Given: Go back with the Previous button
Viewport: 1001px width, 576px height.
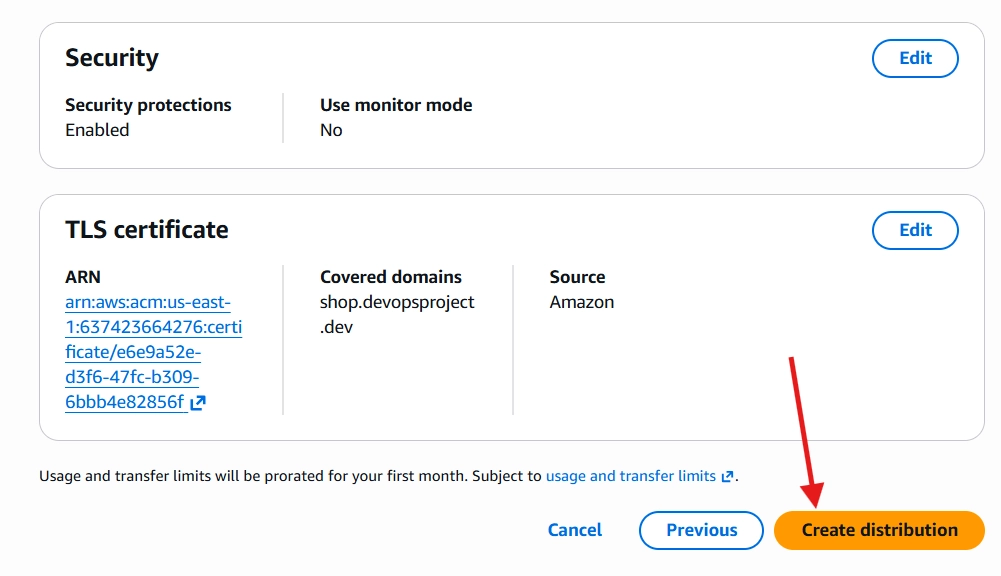Looking at the screenshot, I should [701, 530].
